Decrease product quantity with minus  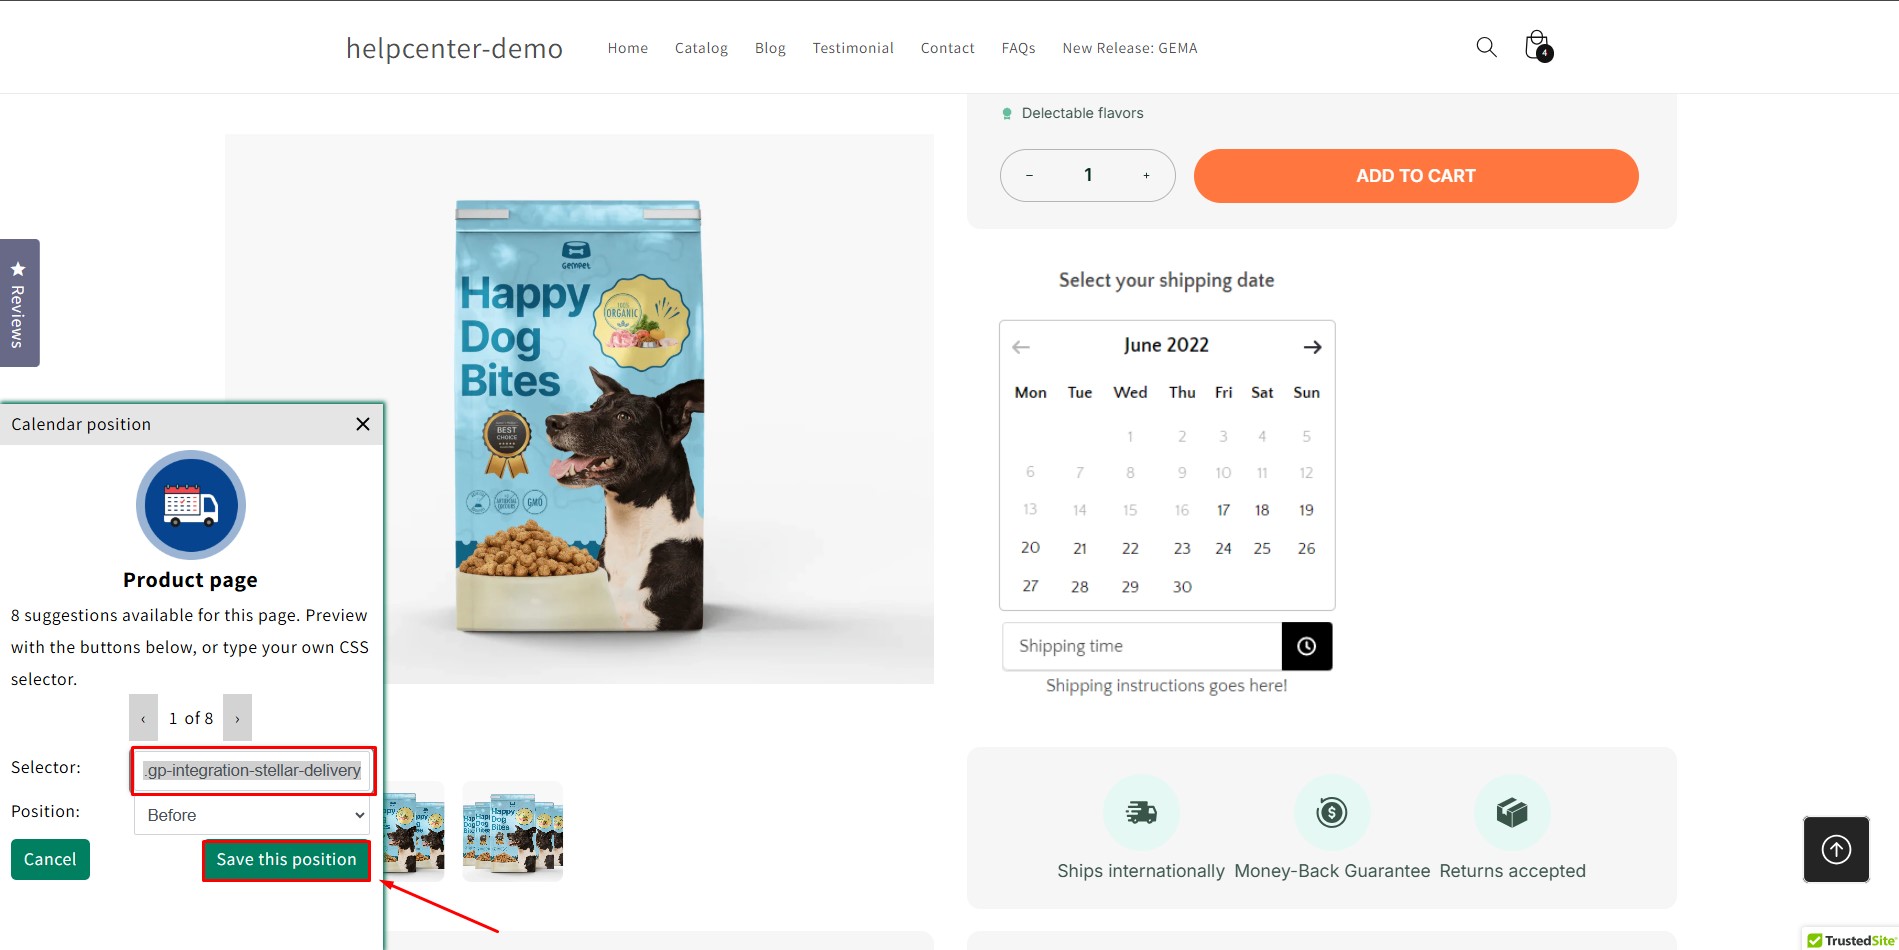(1029, 175)
